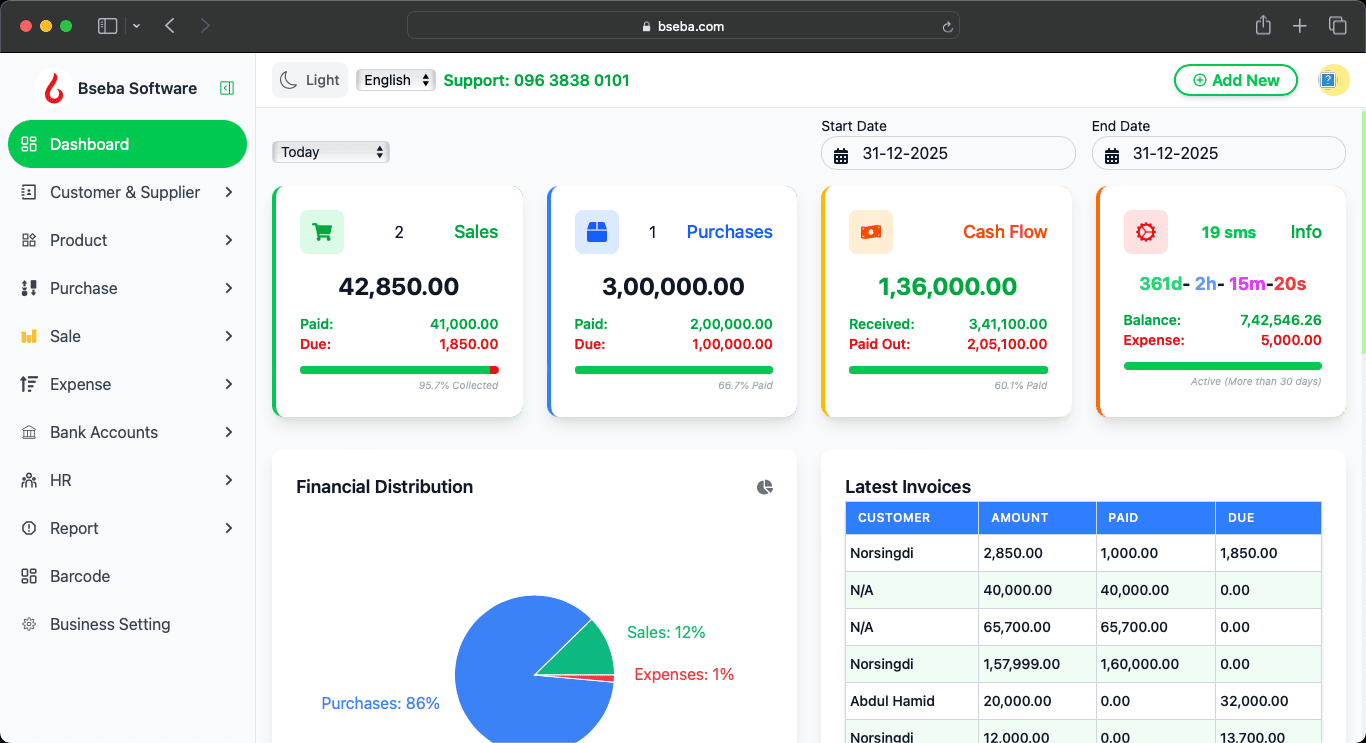Open the English language dropdown
The image size is (1366, 743).
396,80
